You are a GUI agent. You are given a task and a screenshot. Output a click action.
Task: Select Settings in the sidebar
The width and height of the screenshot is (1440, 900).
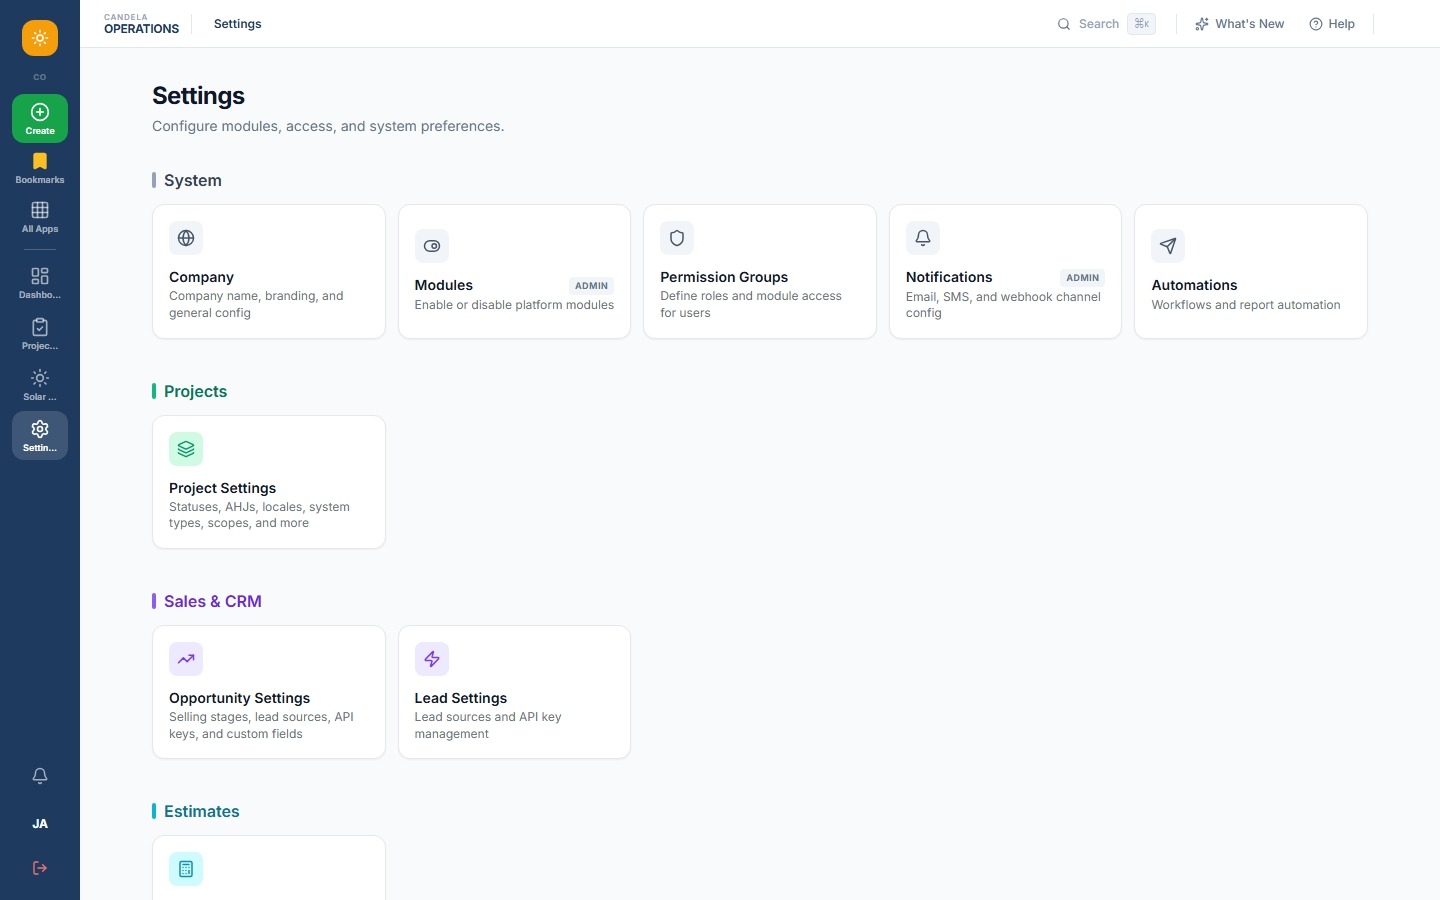tap(40, 436)
